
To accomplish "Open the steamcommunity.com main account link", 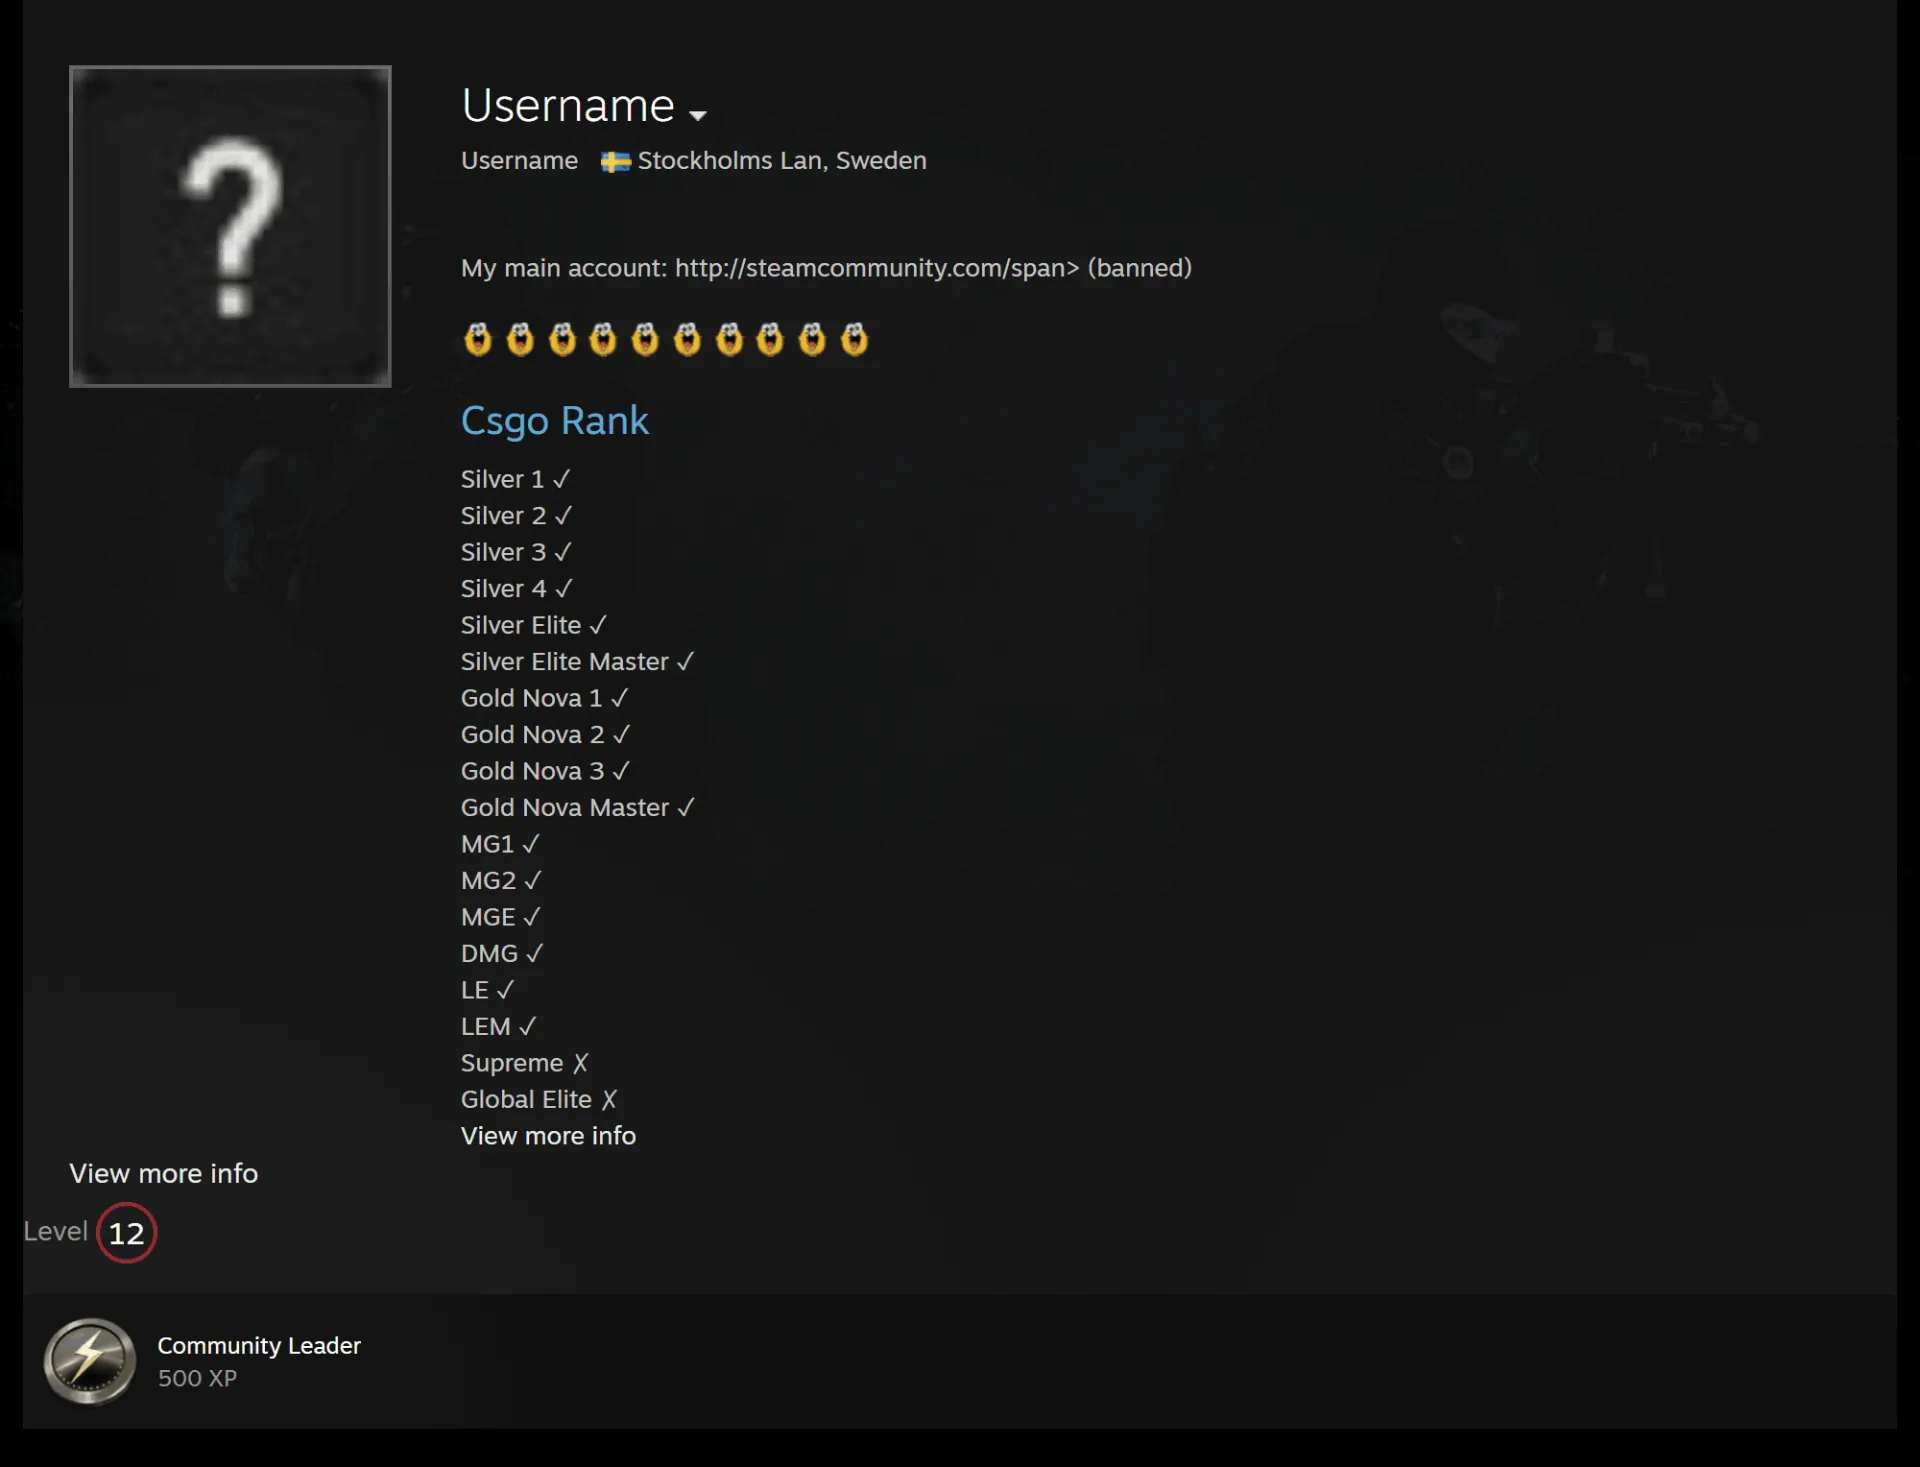I will [877, 268].
